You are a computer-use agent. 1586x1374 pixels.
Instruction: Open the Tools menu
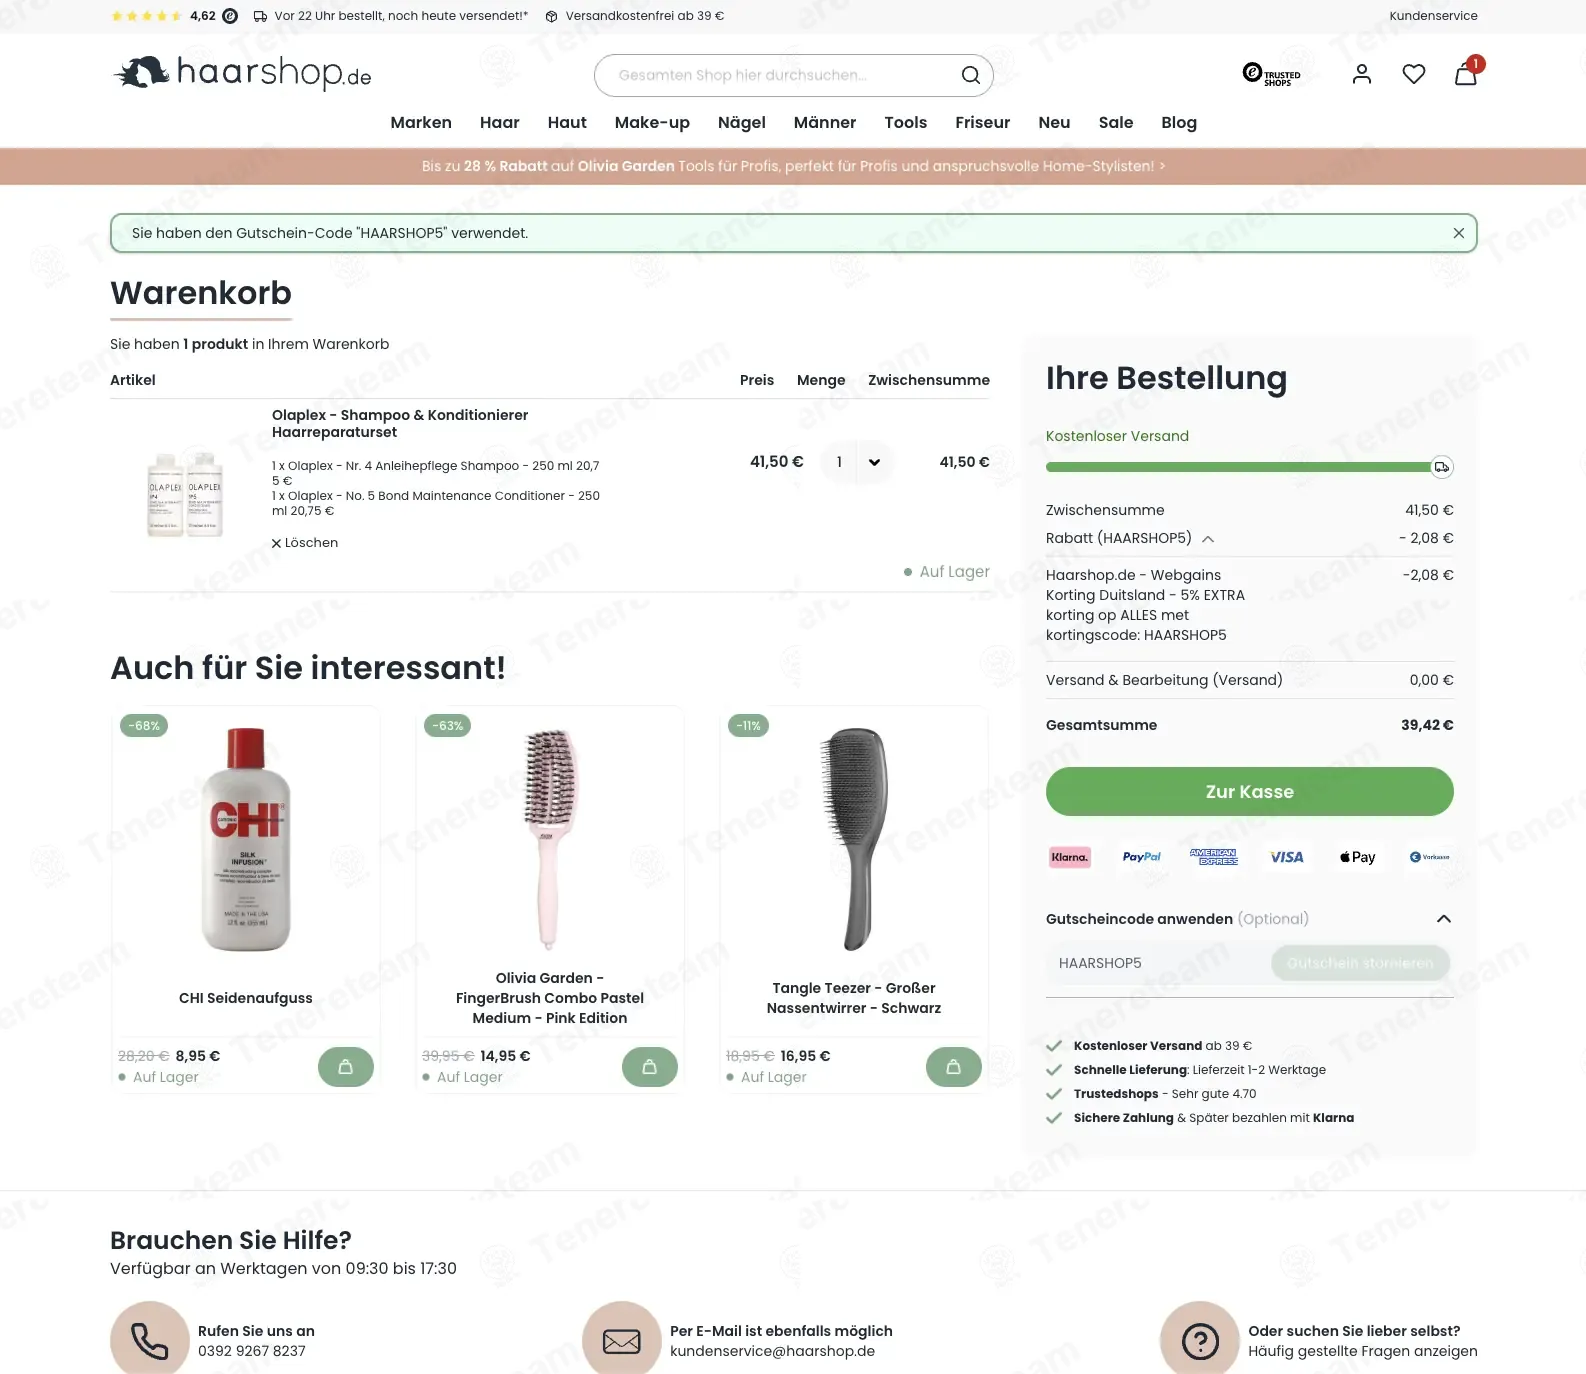906,122
